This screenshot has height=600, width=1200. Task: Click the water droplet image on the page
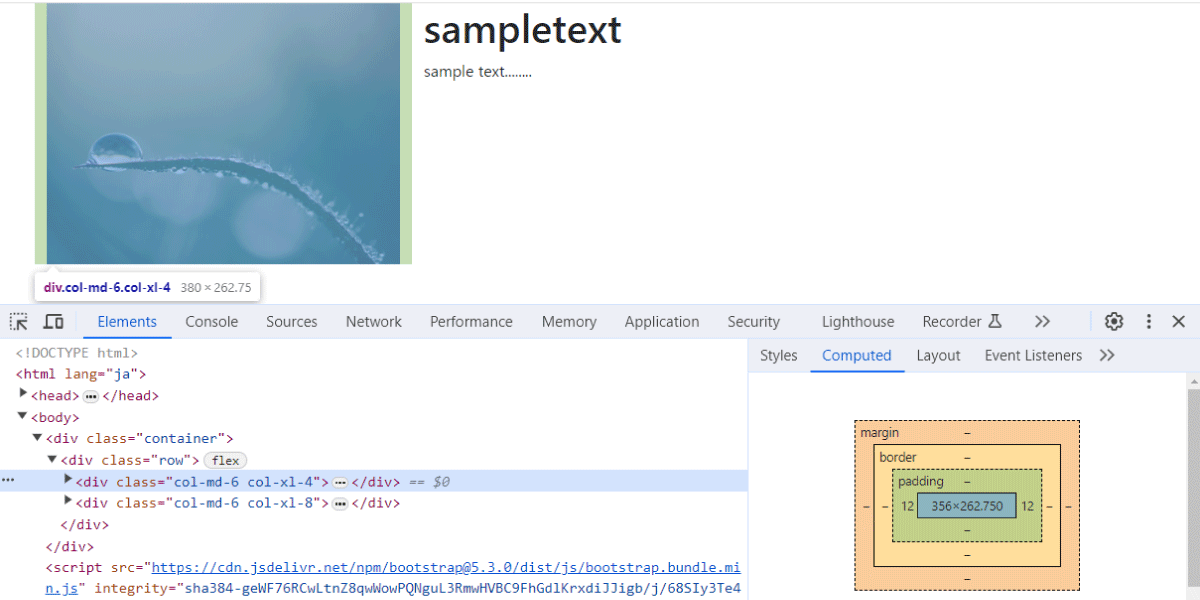223,133
